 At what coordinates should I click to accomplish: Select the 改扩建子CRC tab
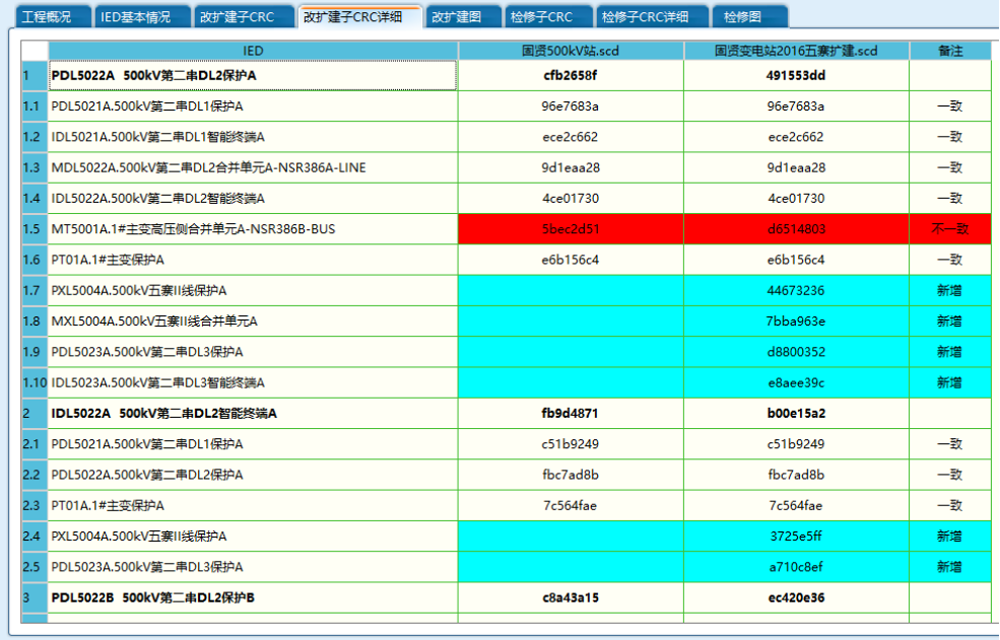(x=236, y=17)
